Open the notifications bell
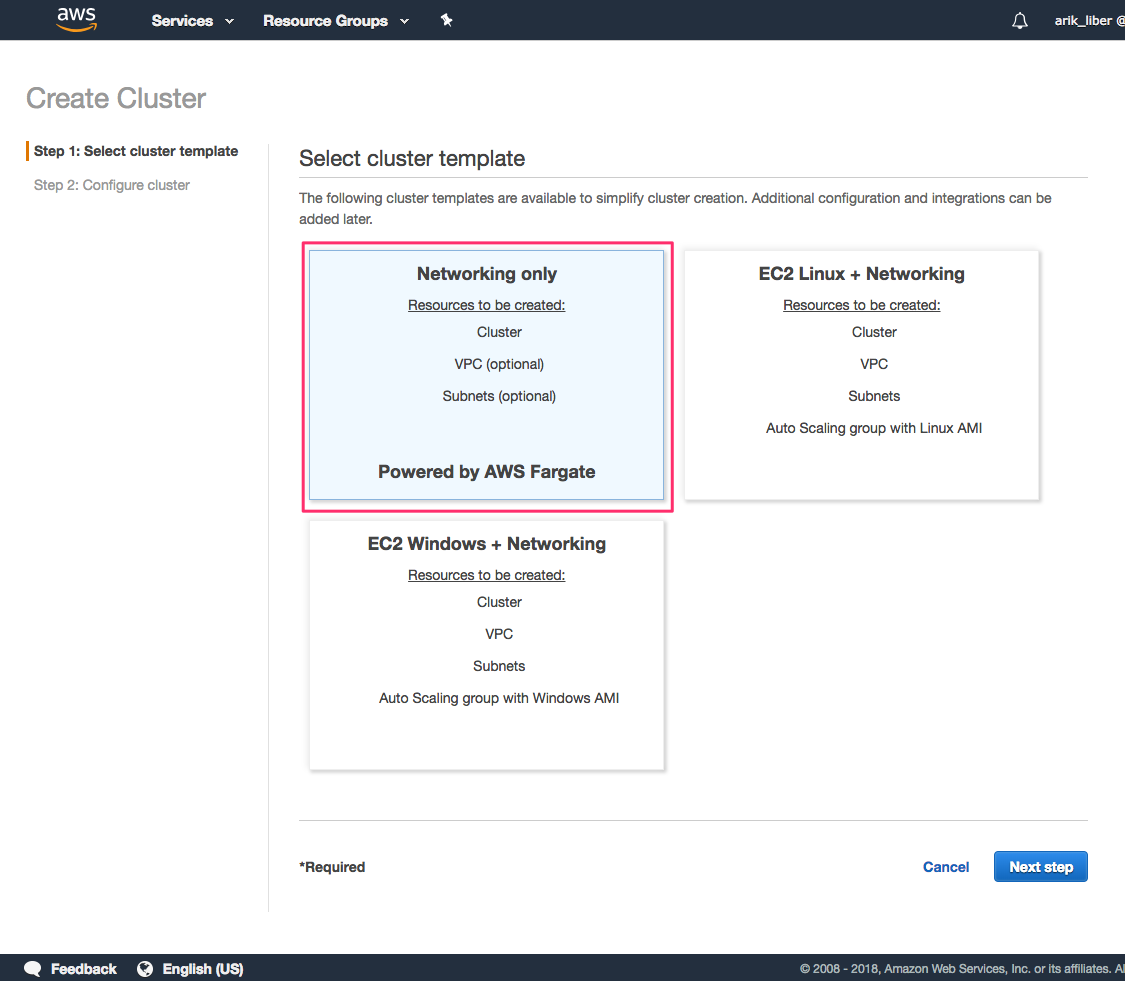This screenshot has height=981, width=1125. coord(1019,19)
